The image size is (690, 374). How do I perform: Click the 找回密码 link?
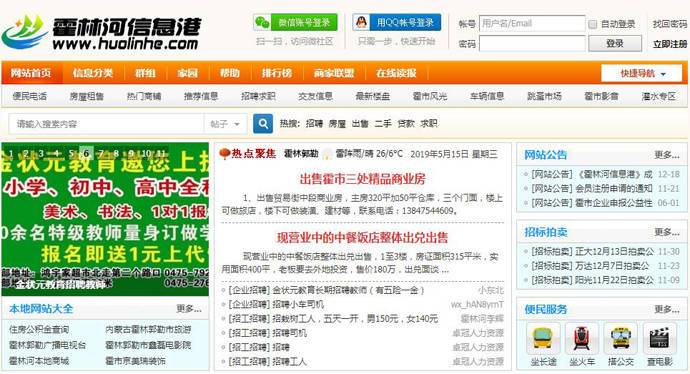tap(670, 24)
